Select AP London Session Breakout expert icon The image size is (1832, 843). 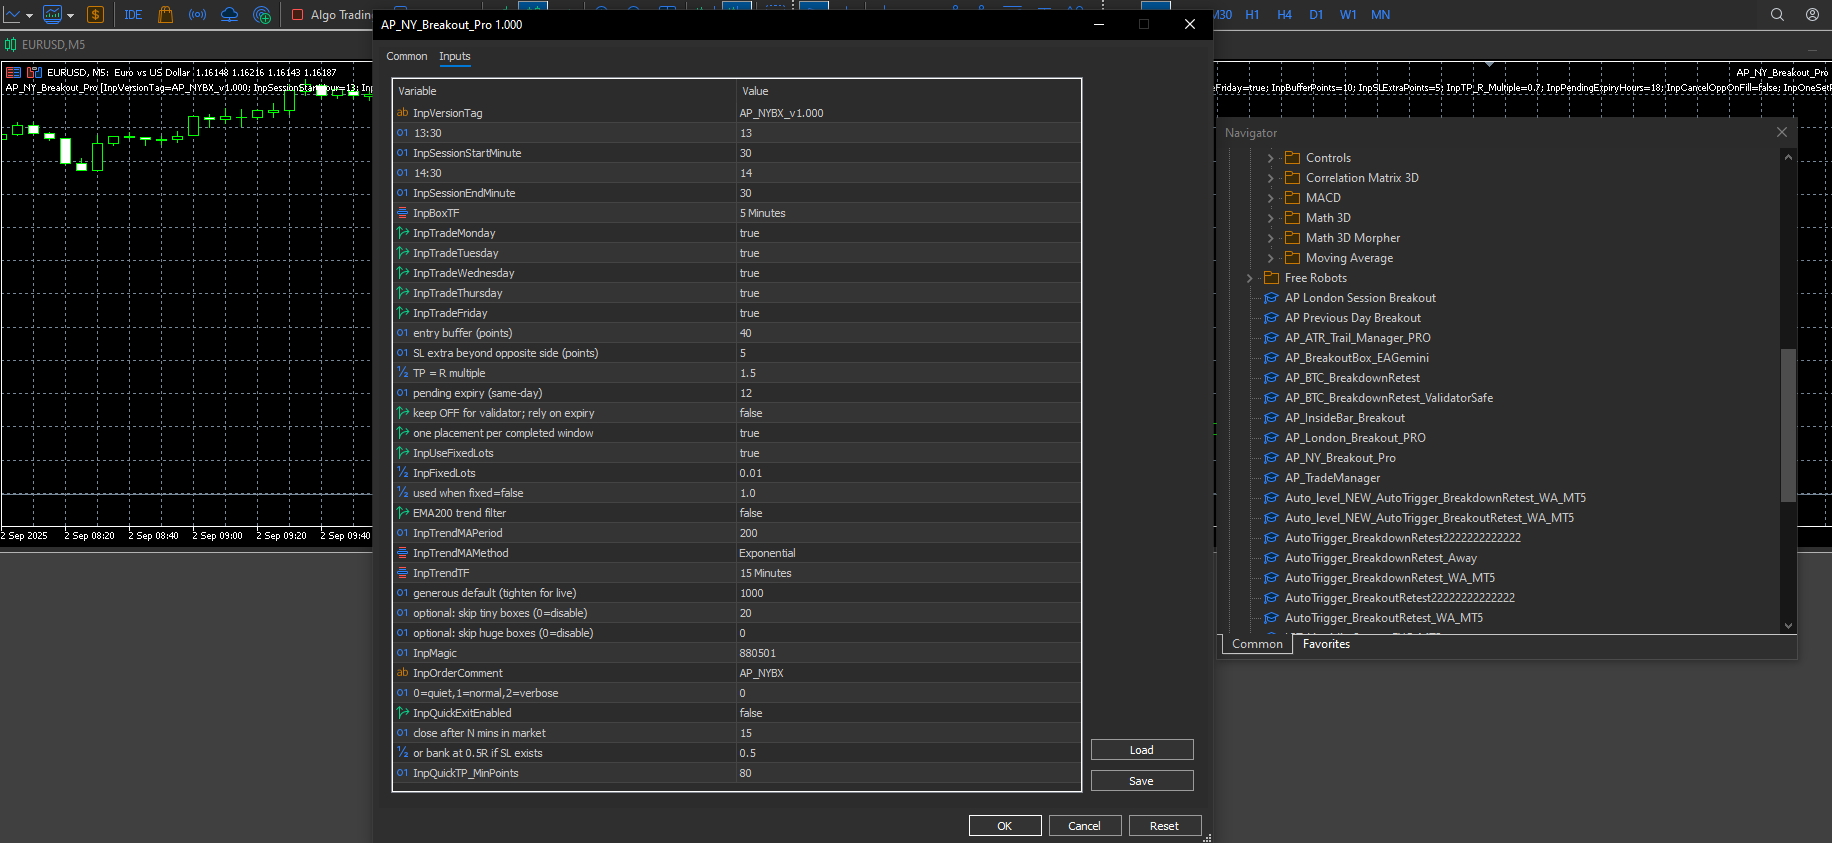click(1271, 298)
